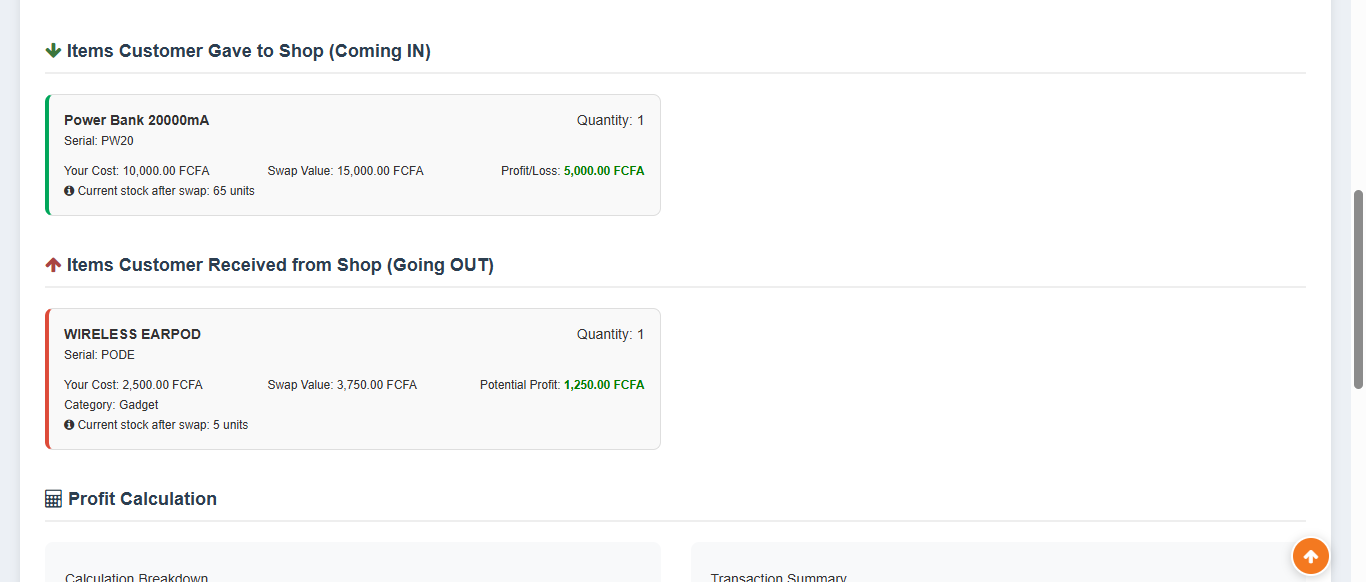
Task: Click the Serial: PW20 text
Action: (99, 141)
